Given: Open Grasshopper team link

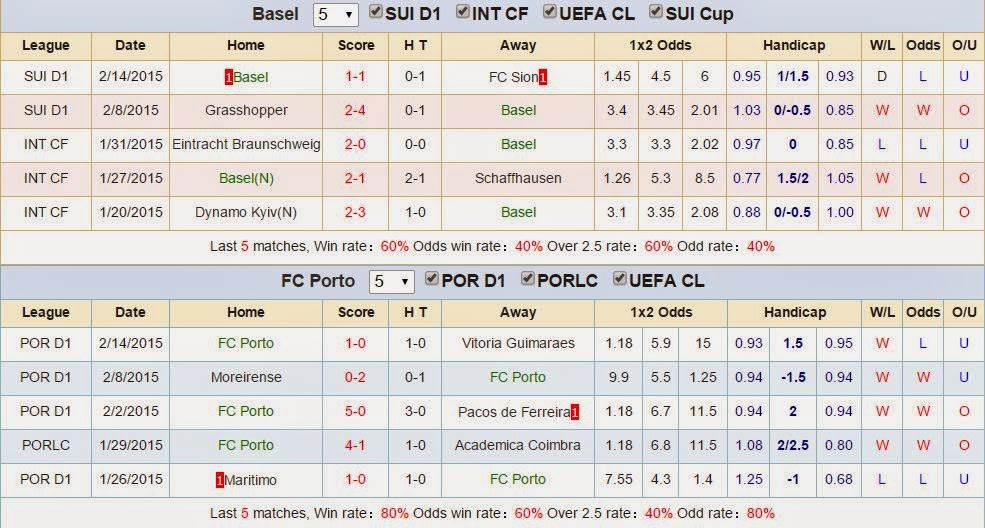Looking at the screenshot, I should [246, 110].
